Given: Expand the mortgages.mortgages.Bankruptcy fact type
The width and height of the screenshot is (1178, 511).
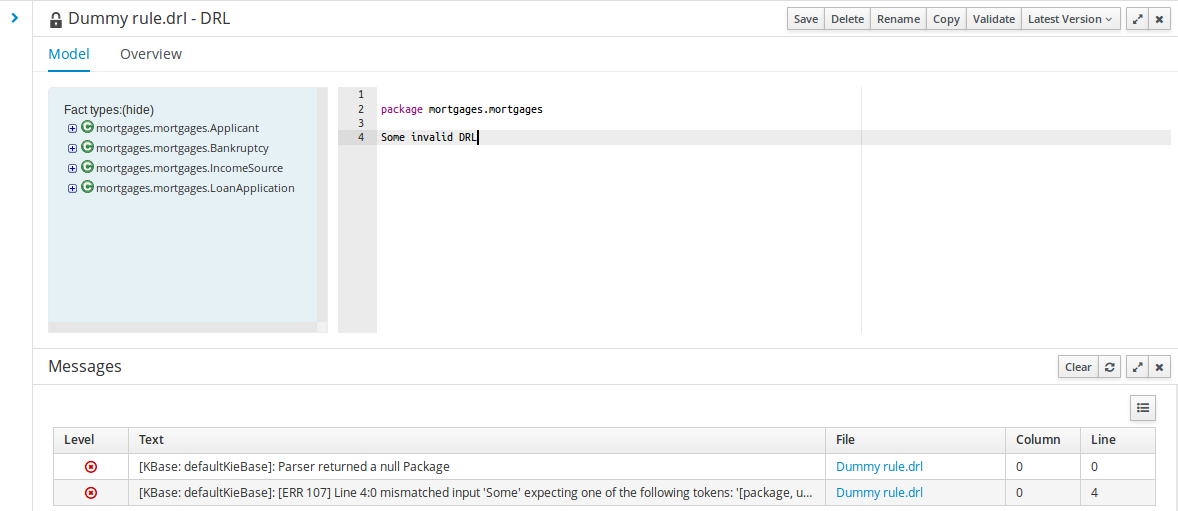Looking at the screenshot, I should point(72,148).
